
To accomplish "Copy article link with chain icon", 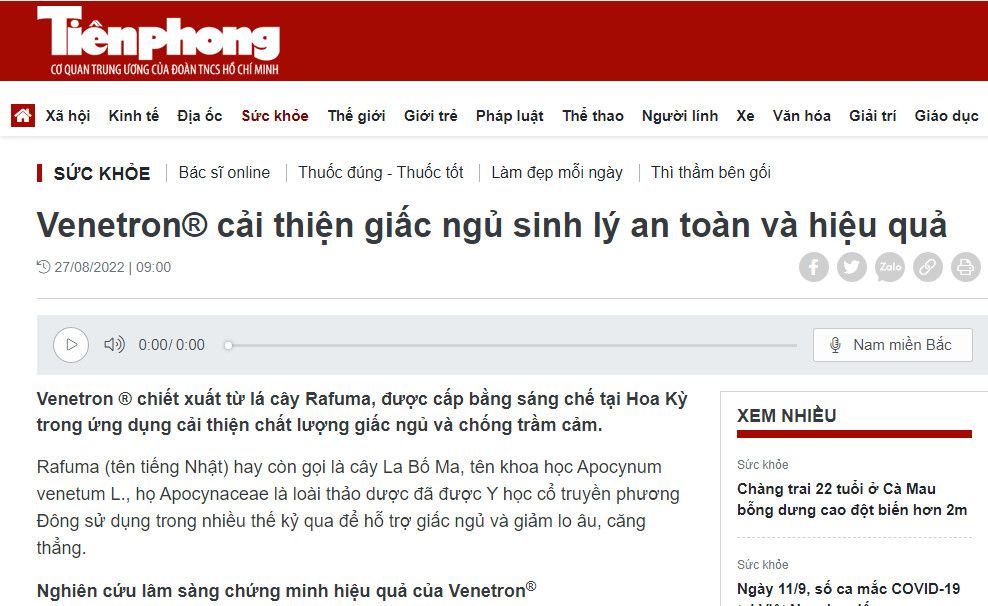I will [x=928, y=267].
